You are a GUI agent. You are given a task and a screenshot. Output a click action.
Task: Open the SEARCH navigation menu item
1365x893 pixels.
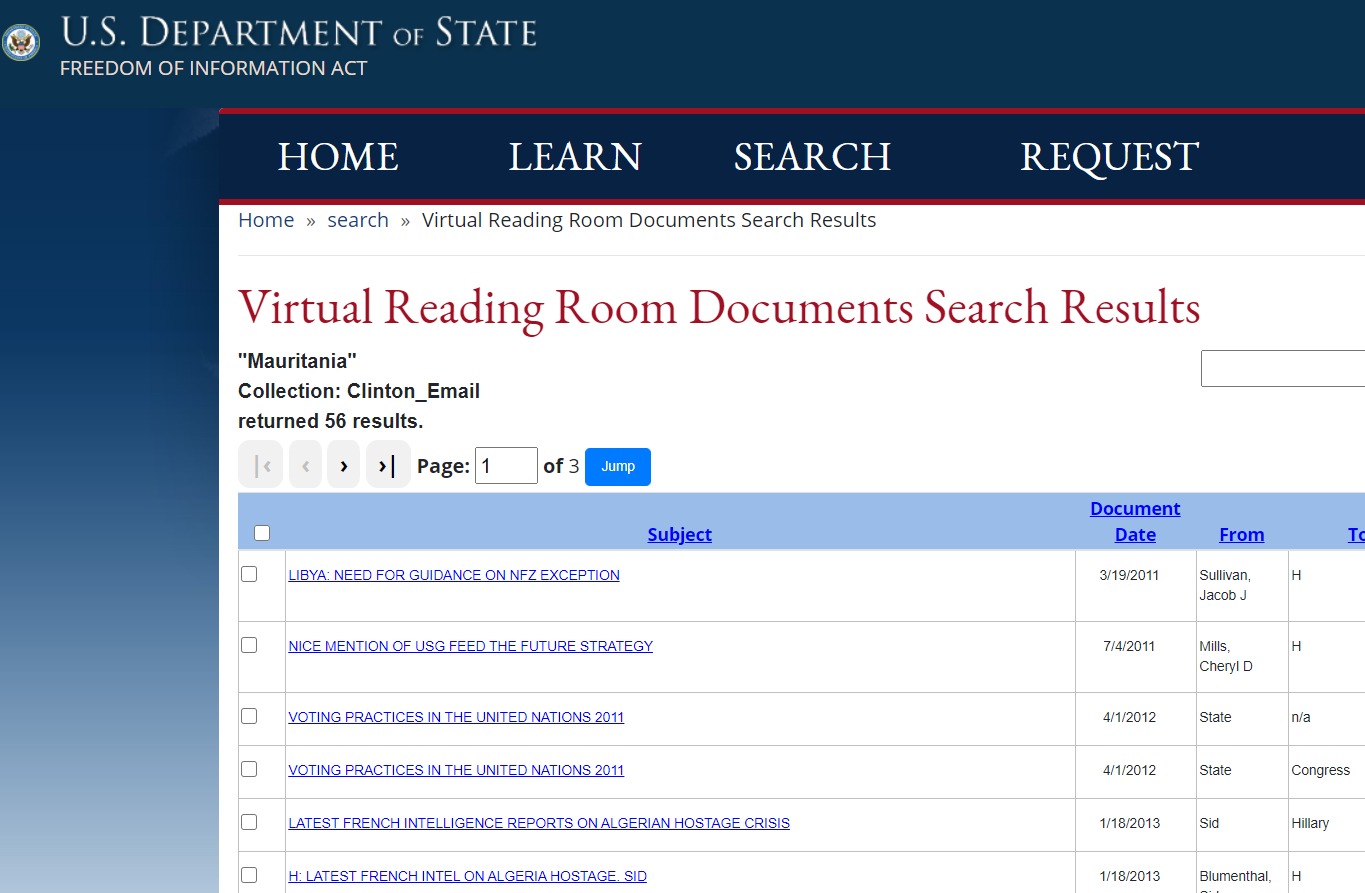point(812,157)
